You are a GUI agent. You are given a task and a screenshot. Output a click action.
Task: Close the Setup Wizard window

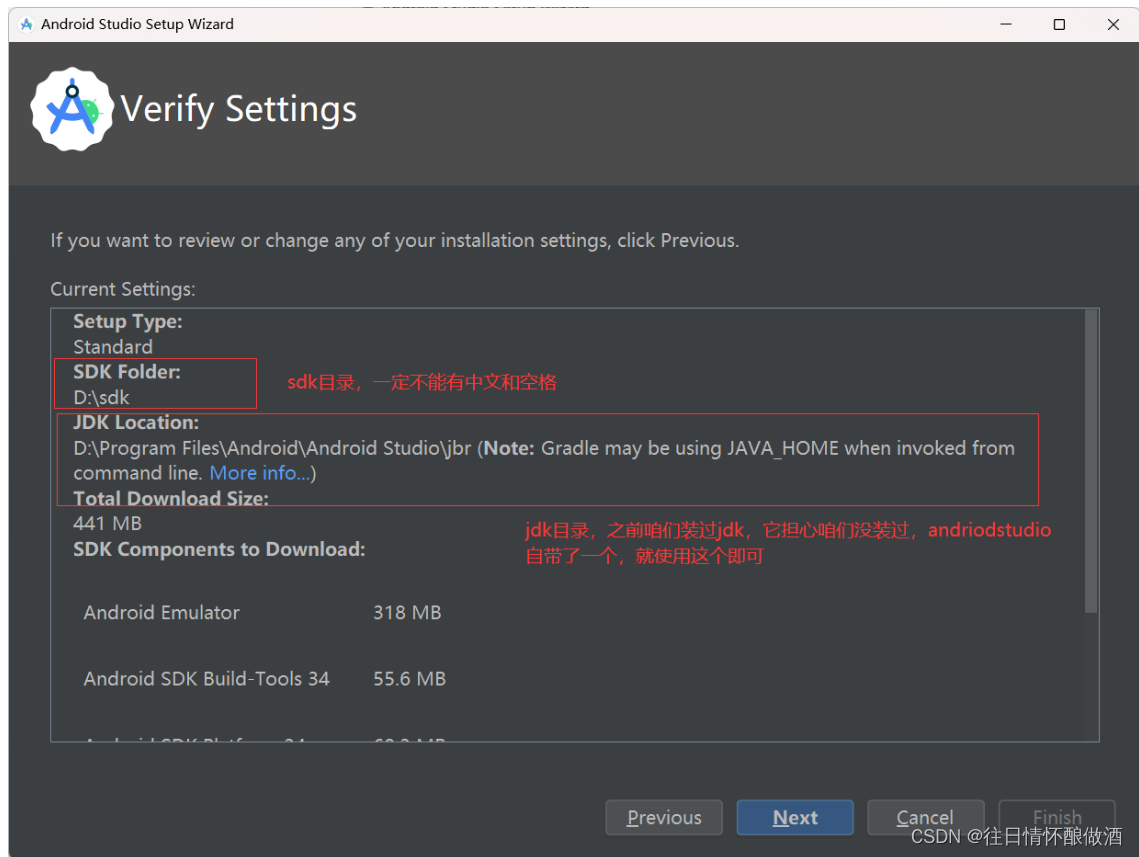1113,25
